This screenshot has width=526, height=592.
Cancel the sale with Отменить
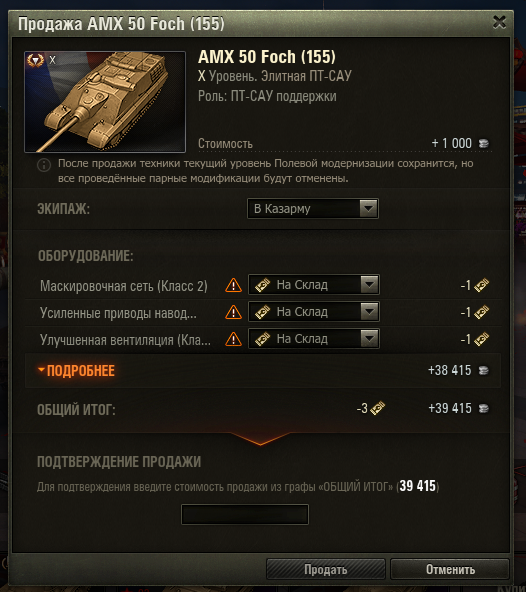pyautogui.click(x=450, y=569)
